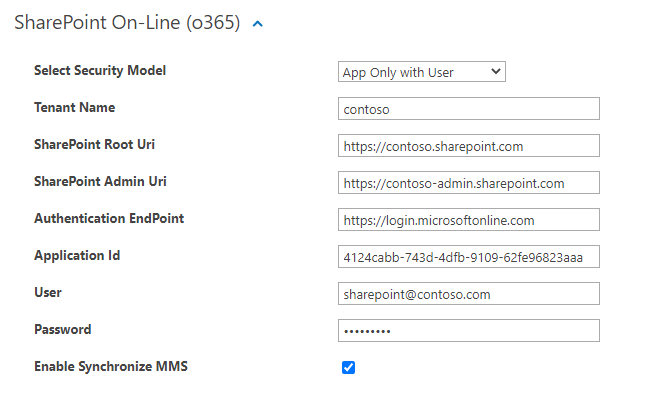Click the 'Tenant Name' label text
The image size is (665, 410).
coord(74,108)
